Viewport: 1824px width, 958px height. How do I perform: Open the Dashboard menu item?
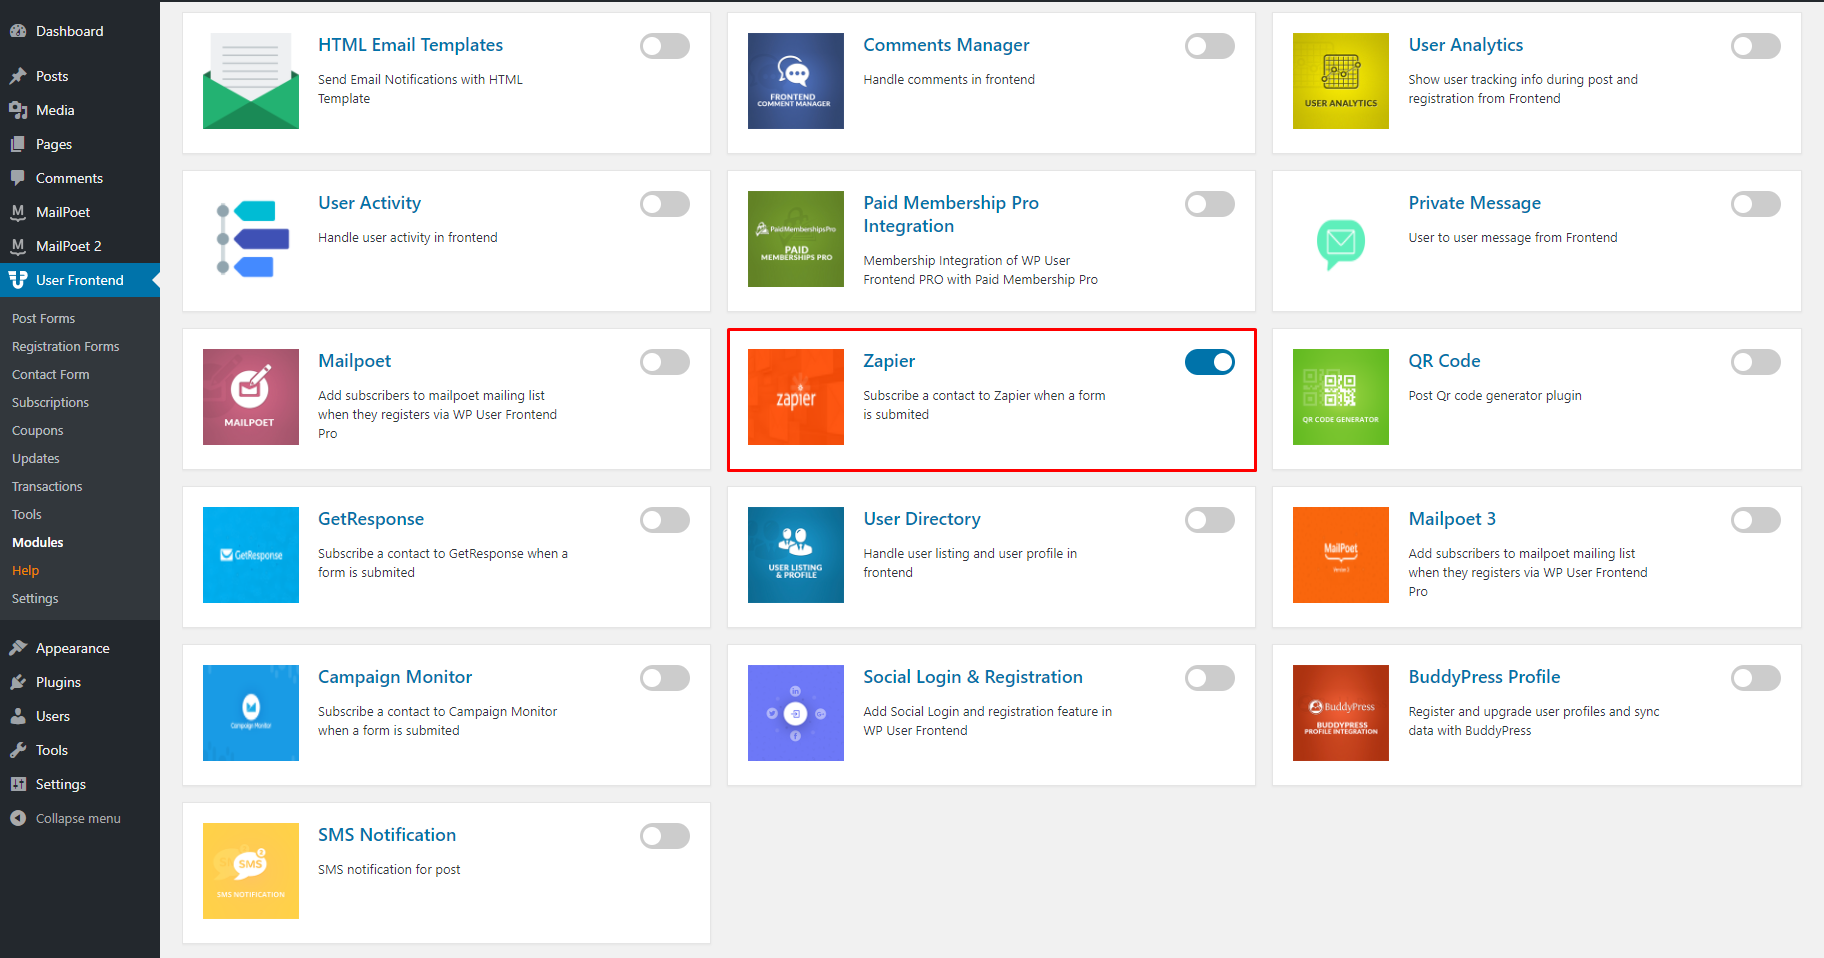[x=80, y=31]
